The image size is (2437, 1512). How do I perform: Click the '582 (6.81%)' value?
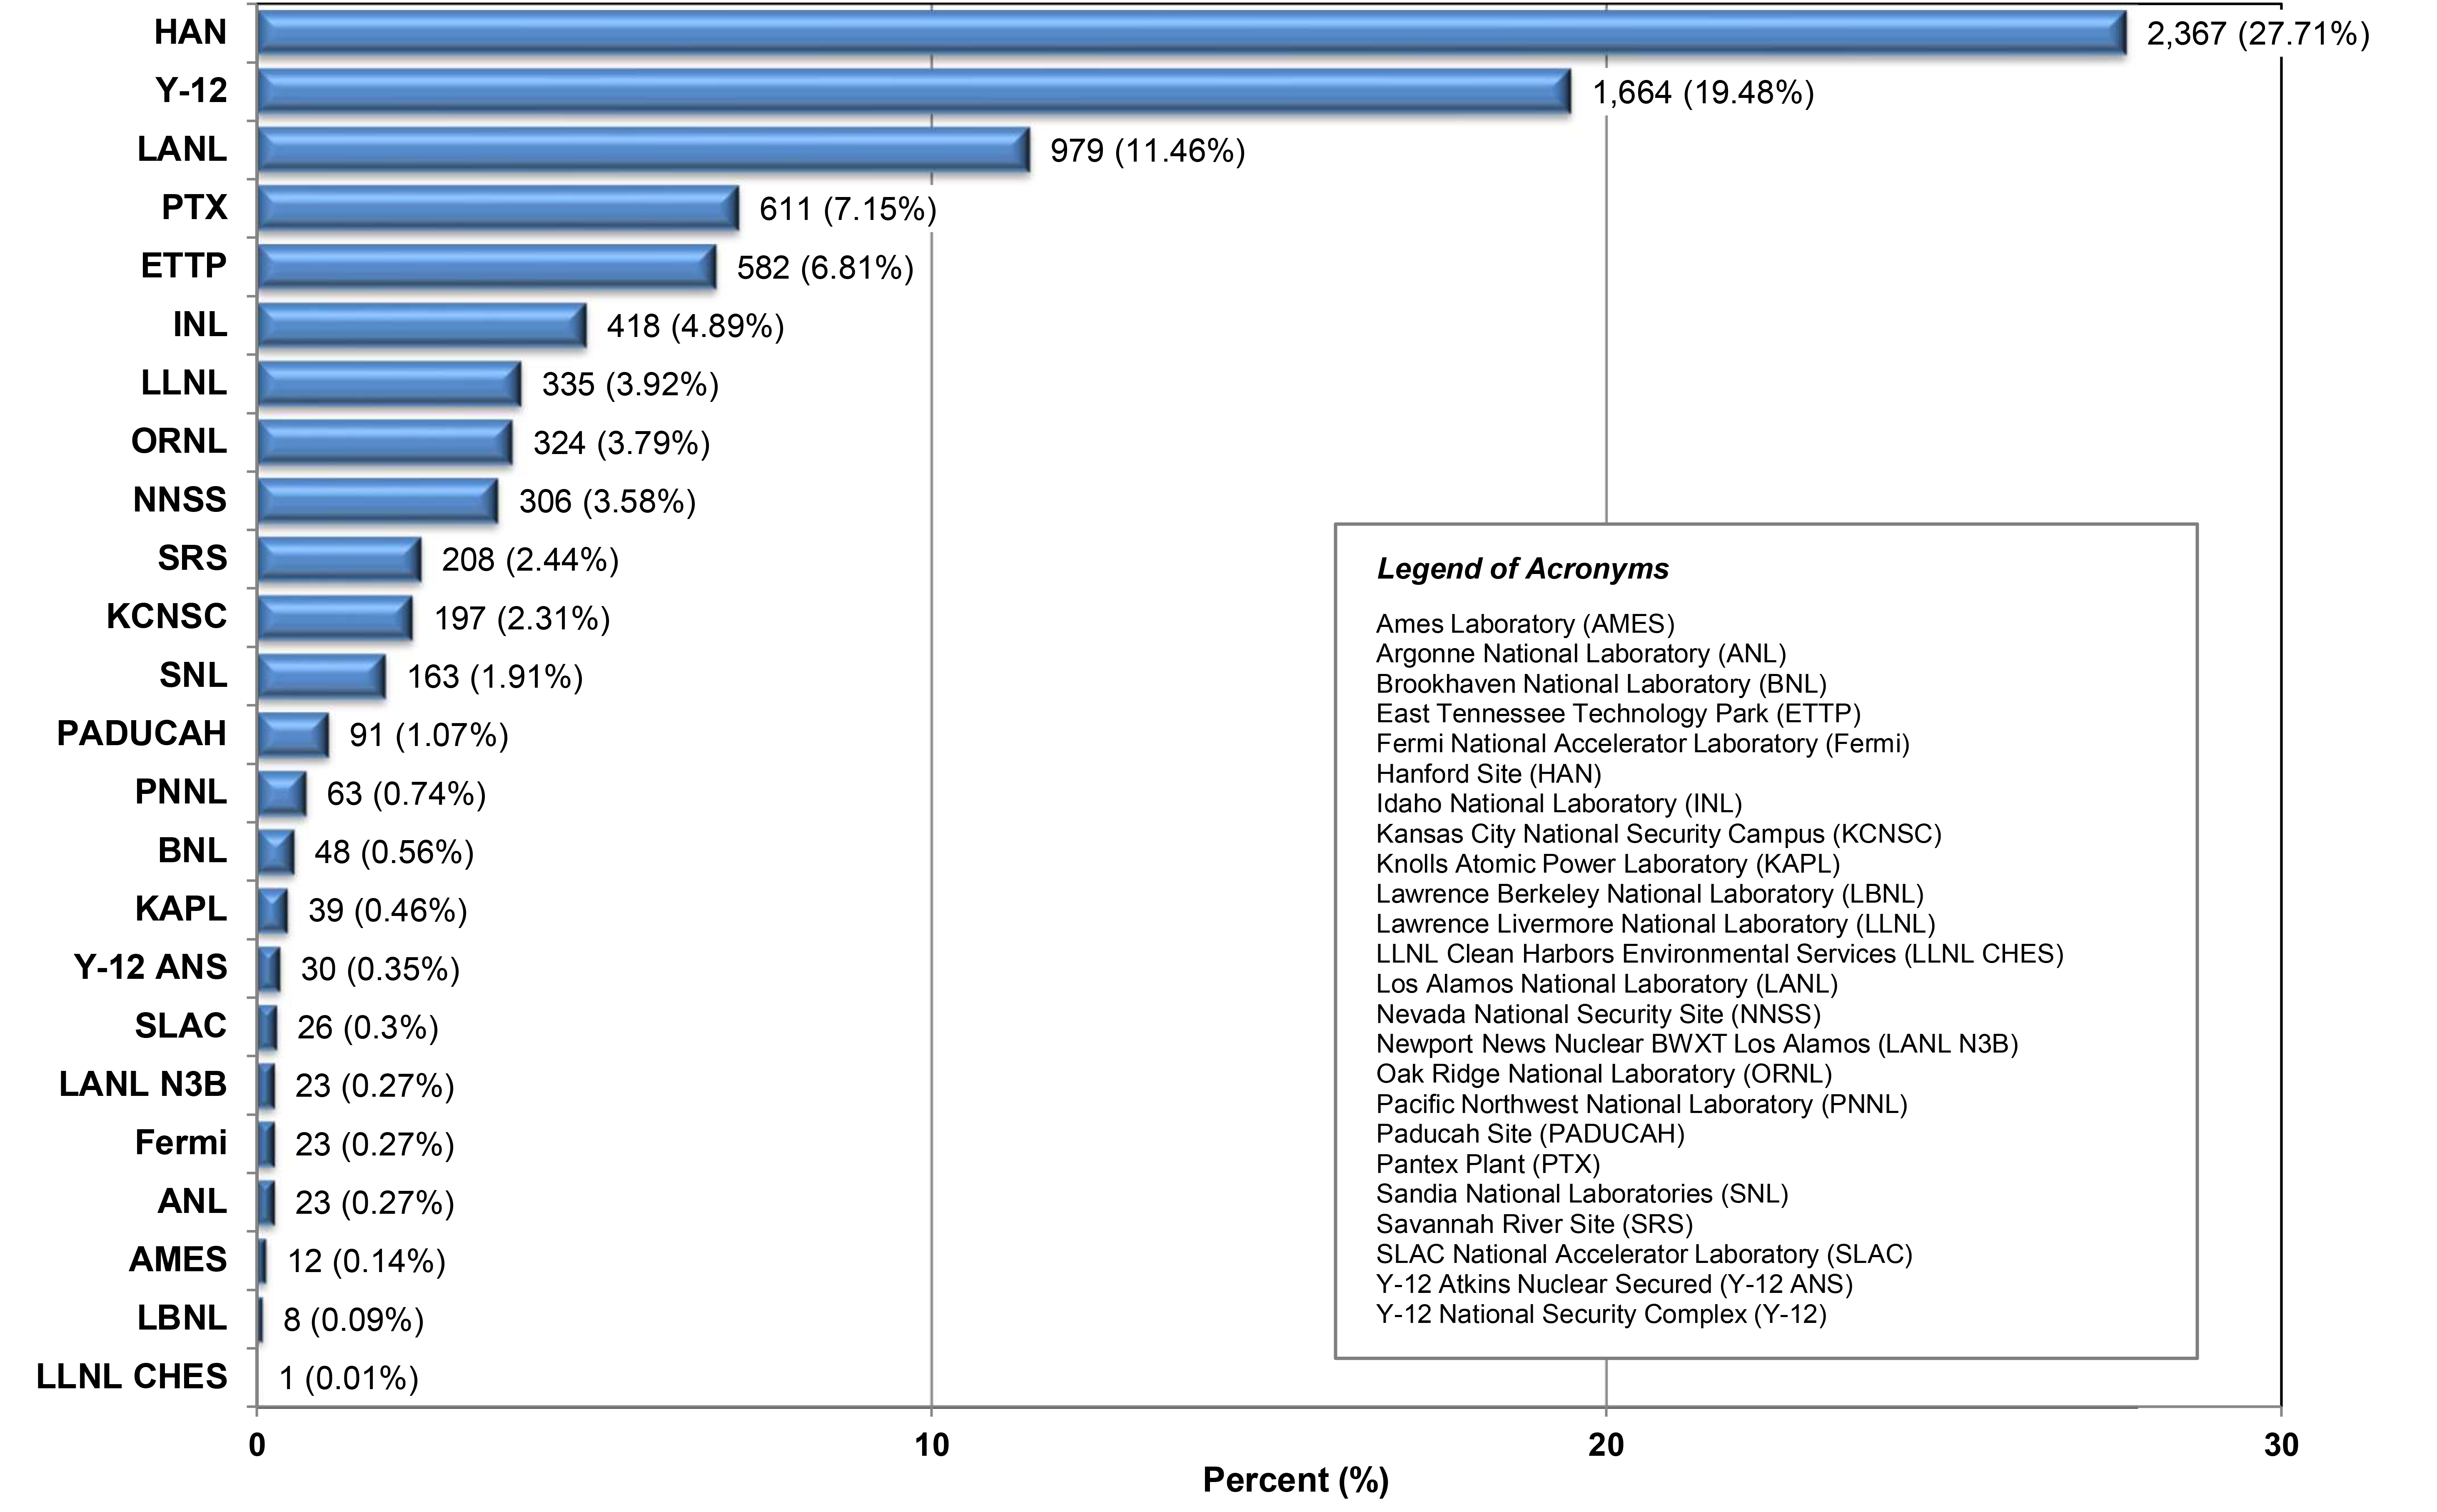(x=826, y=268)
